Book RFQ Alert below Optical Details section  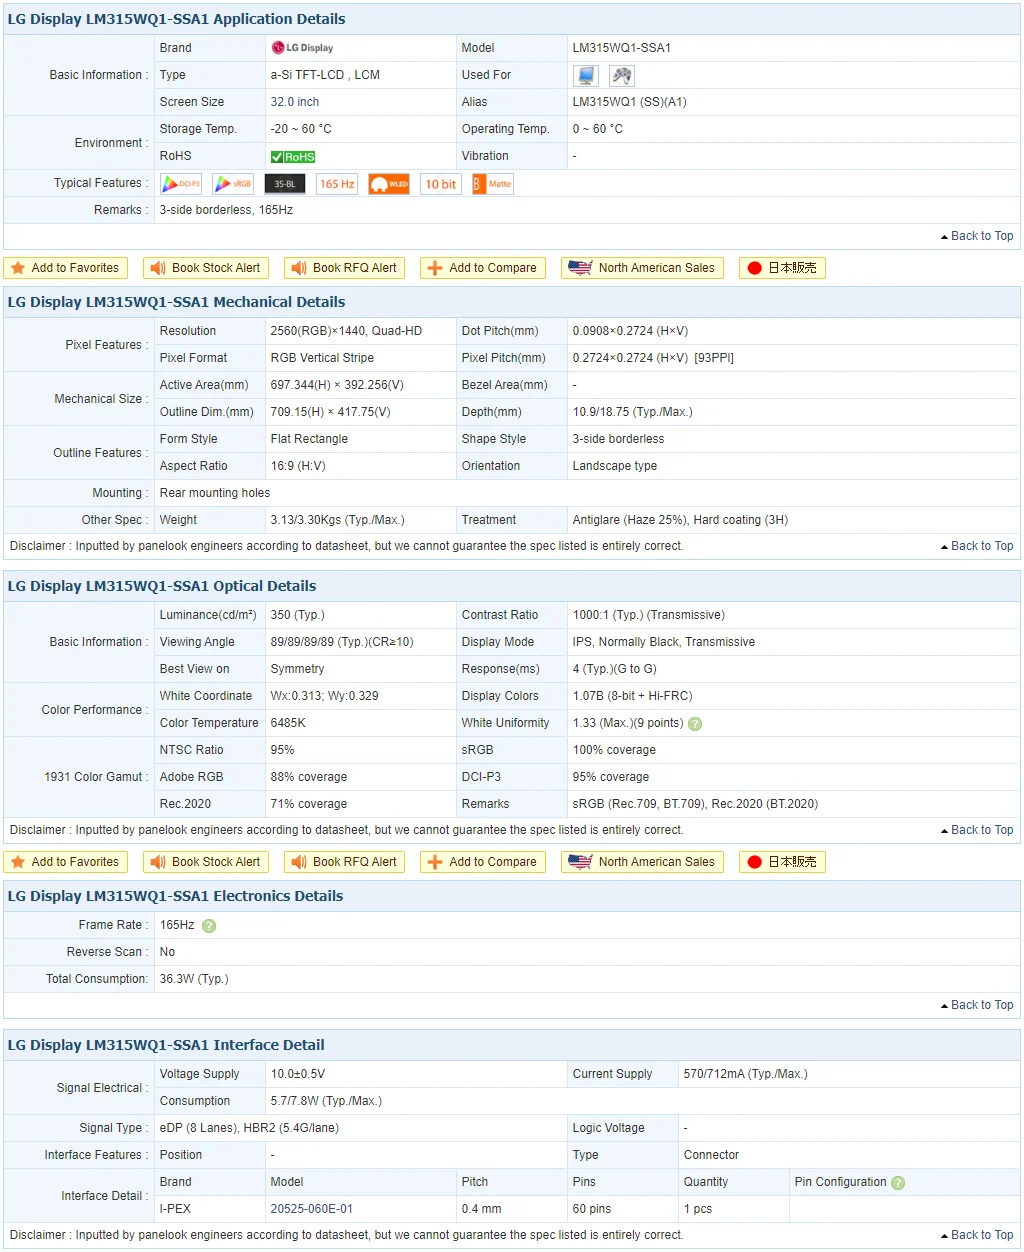point(346,862)
